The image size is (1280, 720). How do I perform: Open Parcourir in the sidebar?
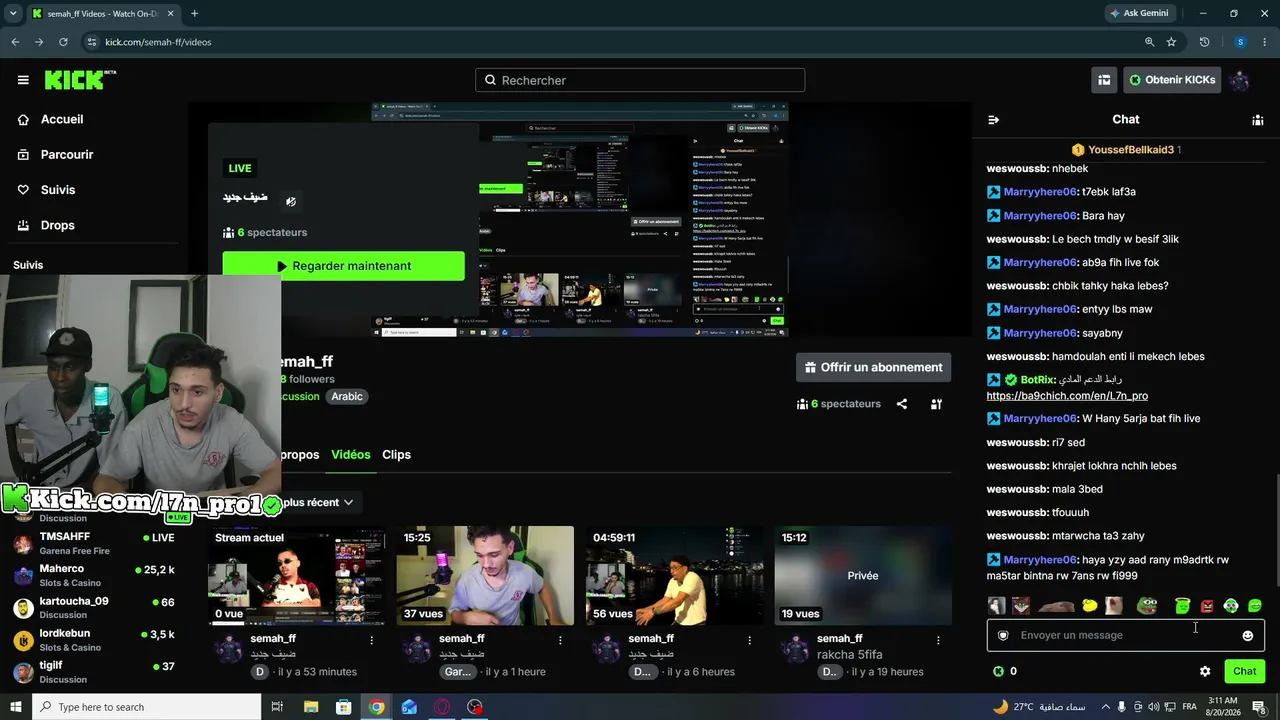pyautogui.click(x=55, y=155)
